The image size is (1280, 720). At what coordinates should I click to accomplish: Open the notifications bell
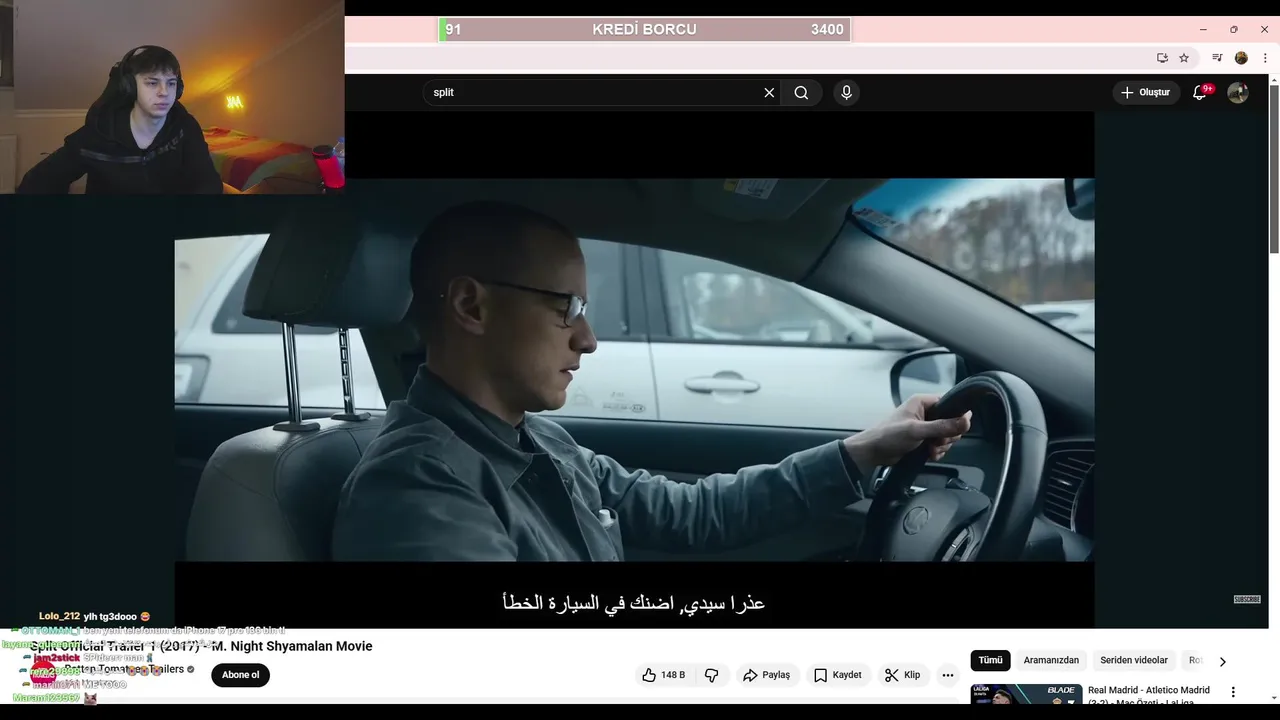point(1200,93)
